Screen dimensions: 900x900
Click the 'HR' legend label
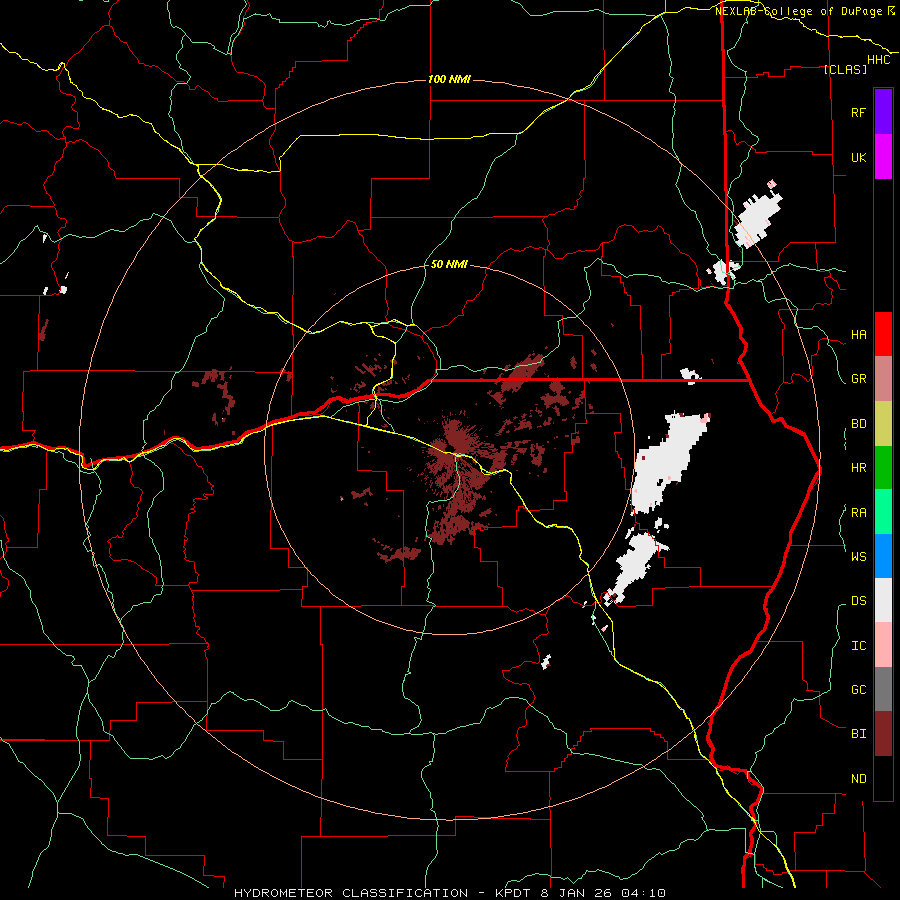coord(858,468)
